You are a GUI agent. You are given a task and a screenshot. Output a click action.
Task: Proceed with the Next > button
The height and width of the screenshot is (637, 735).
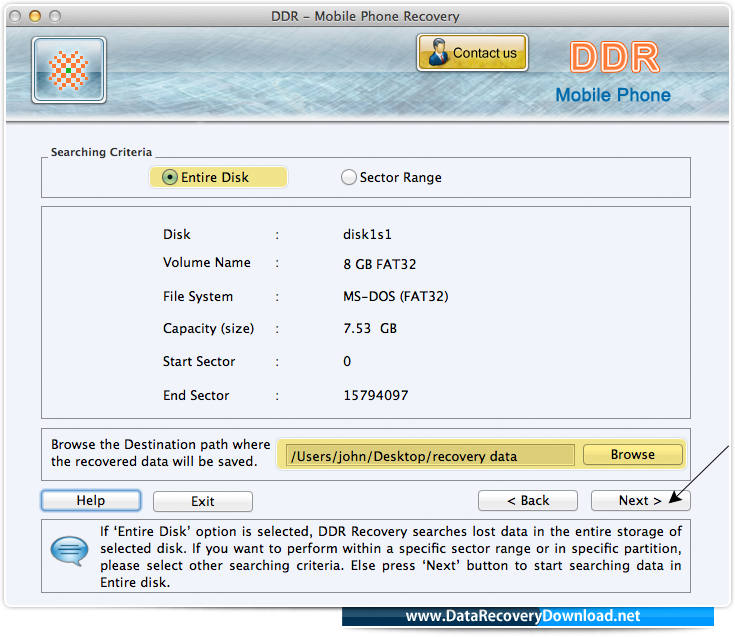coord(640,500)
